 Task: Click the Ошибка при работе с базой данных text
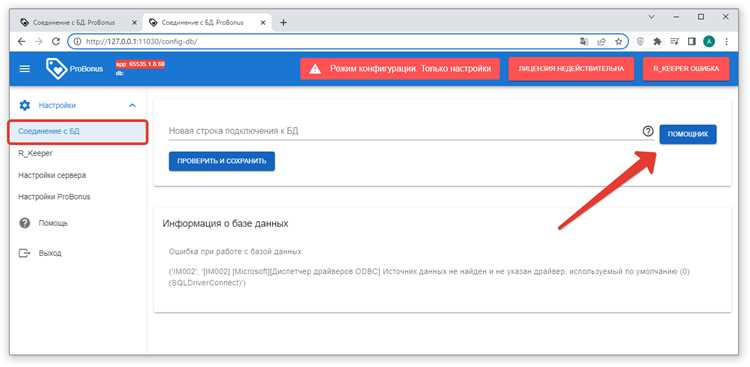coord(236,252)
